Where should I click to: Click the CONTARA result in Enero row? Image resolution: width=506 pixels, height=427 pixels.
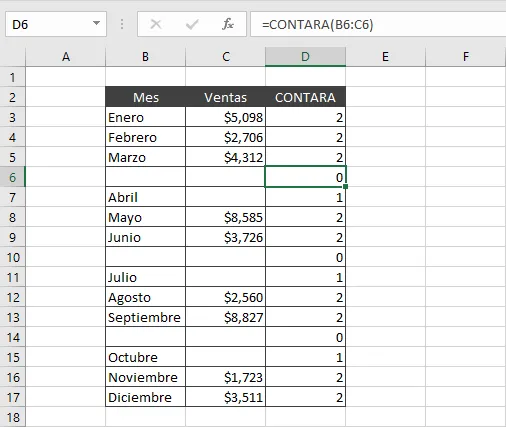point(305,117)
